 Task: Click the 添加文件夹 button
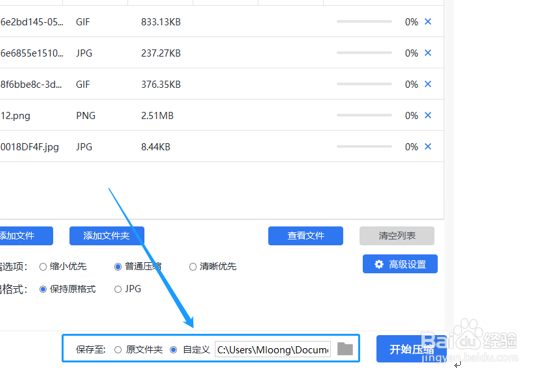click(106, 236)
